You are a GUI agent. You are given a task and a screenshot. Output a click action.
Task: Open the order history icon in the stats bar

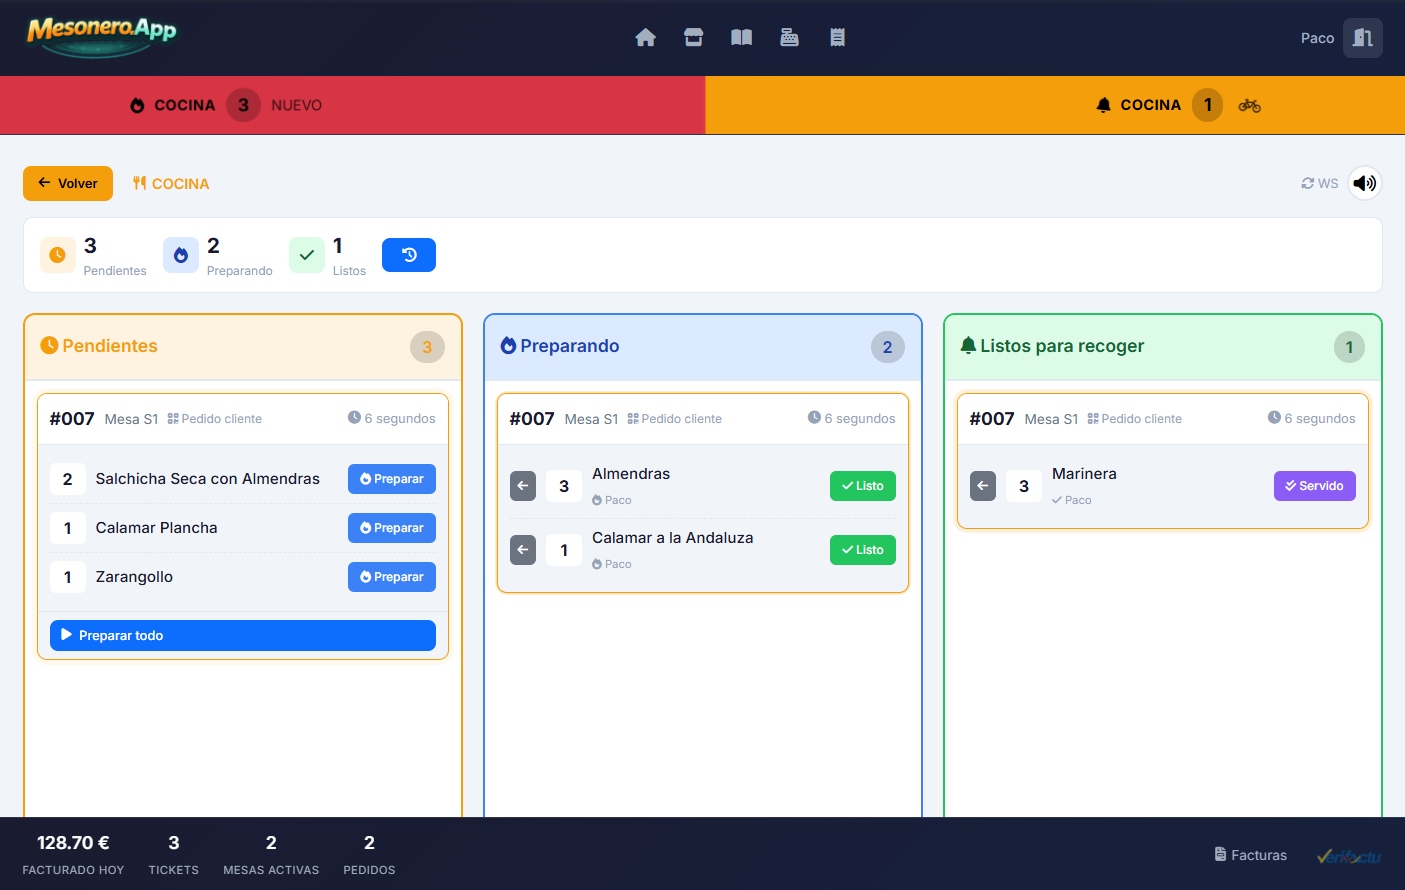pyautogui.click(x=408, y=255)
